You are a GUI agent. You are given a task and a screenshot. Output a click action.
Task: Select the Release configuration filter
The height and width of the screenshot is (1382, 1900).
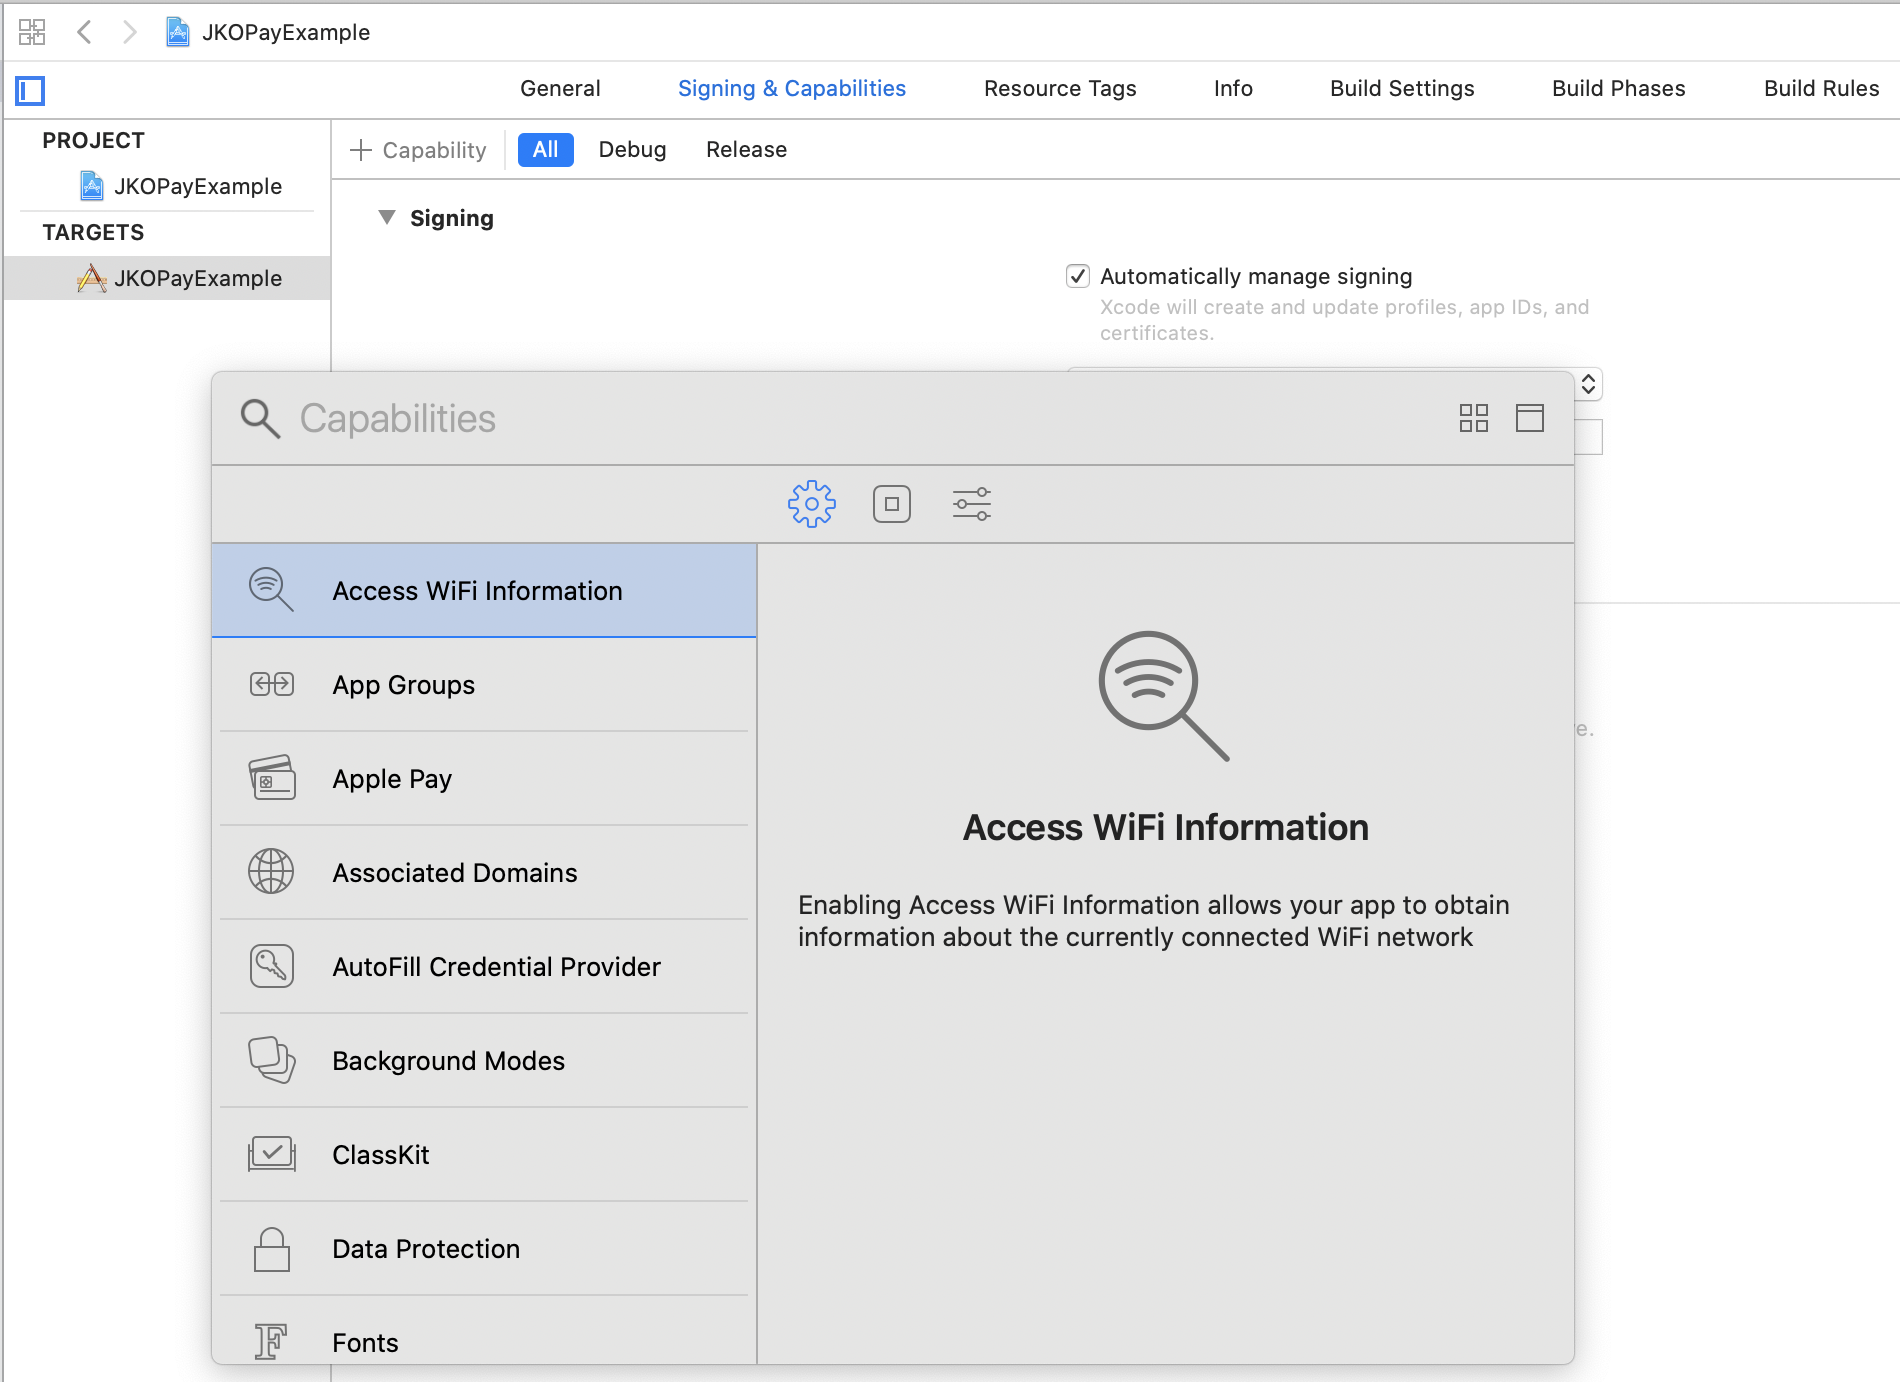pyautogui.click(x=746, y=150)
